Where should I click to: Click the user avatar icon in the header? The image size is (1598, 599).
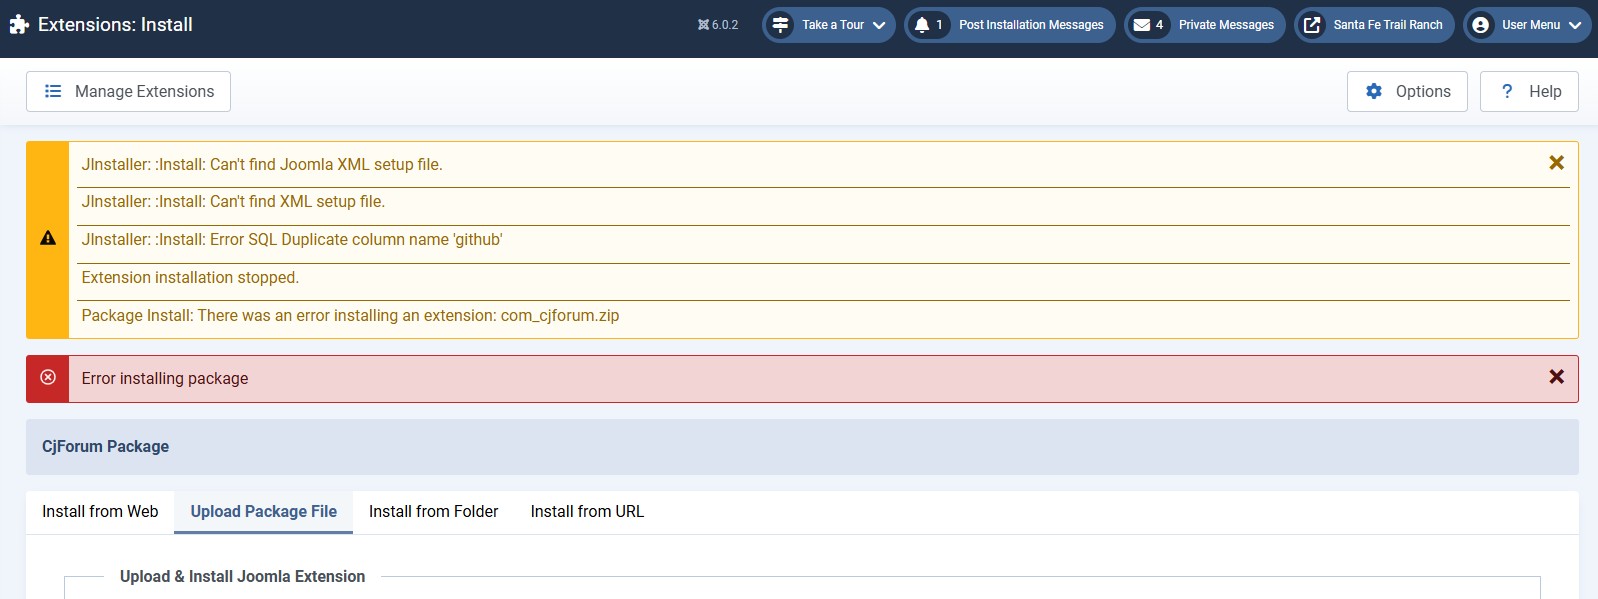[x=1481, y=25]
